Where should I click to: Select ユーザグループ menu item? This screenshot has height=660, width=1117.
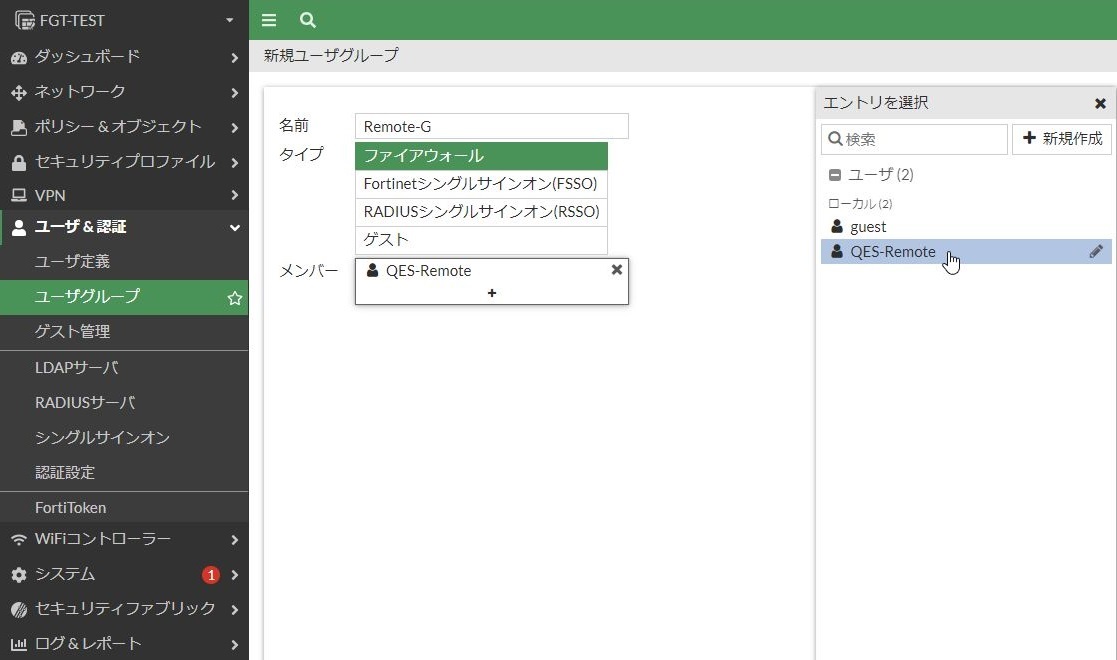tap(124, 297)
